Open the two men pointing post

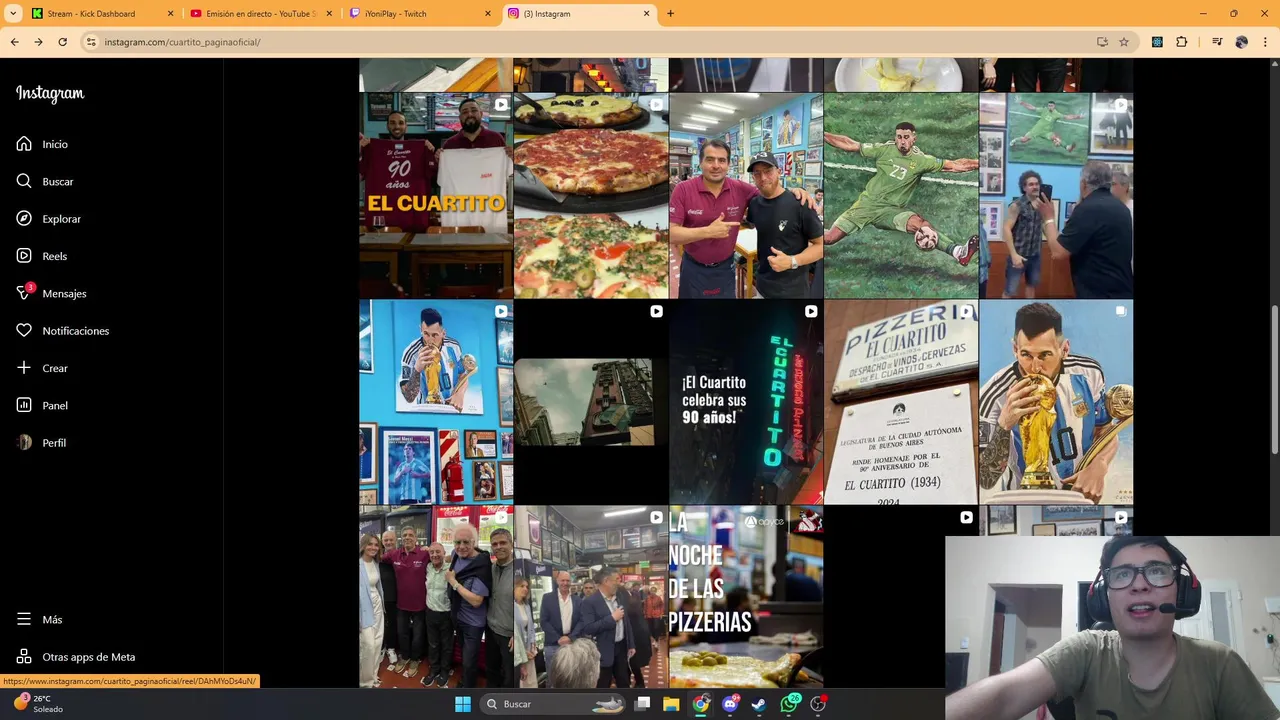[746, 196]
